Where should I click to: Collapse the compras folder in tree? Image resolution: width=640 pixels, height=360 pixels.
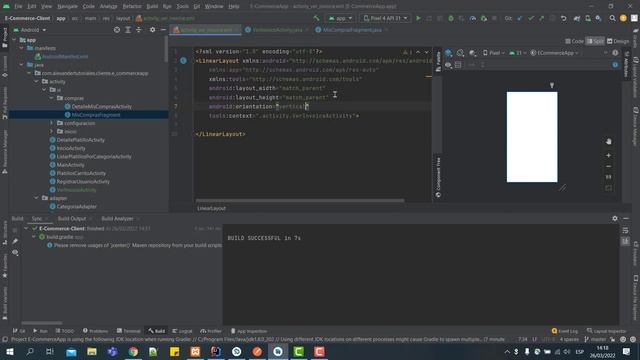click(x=51, y=98)
